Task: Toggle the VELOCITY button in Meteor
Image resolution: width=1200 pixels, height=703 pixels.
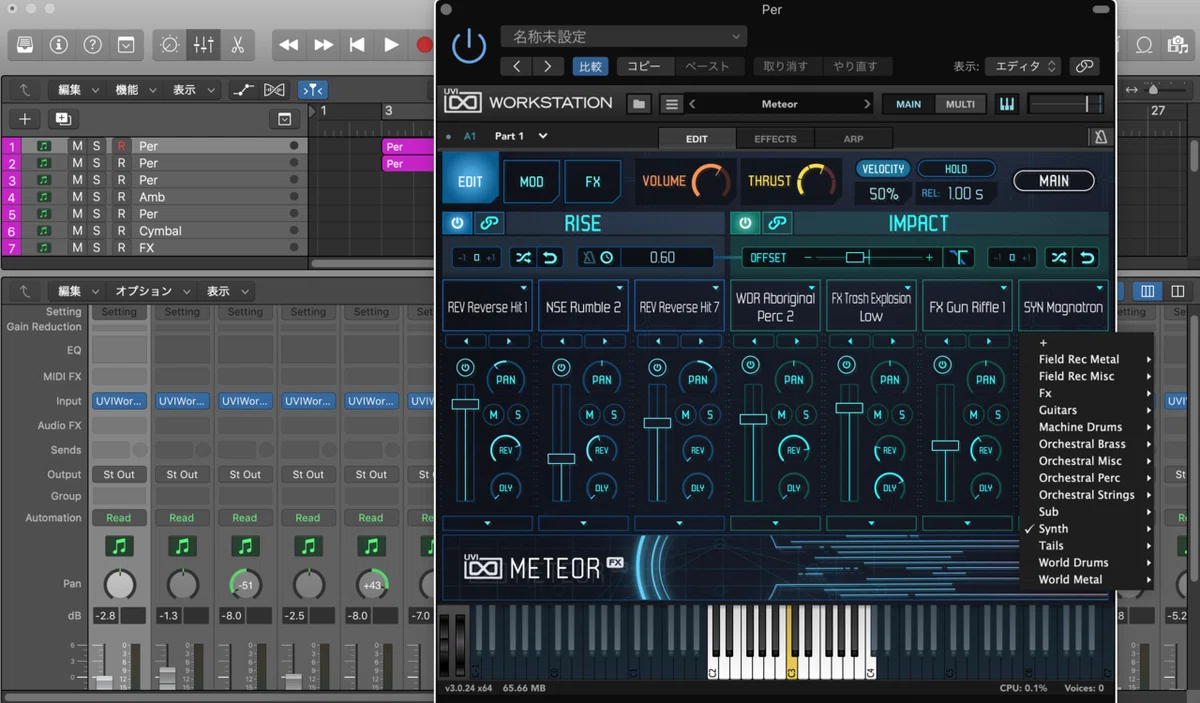Action: tap(883, 169)
